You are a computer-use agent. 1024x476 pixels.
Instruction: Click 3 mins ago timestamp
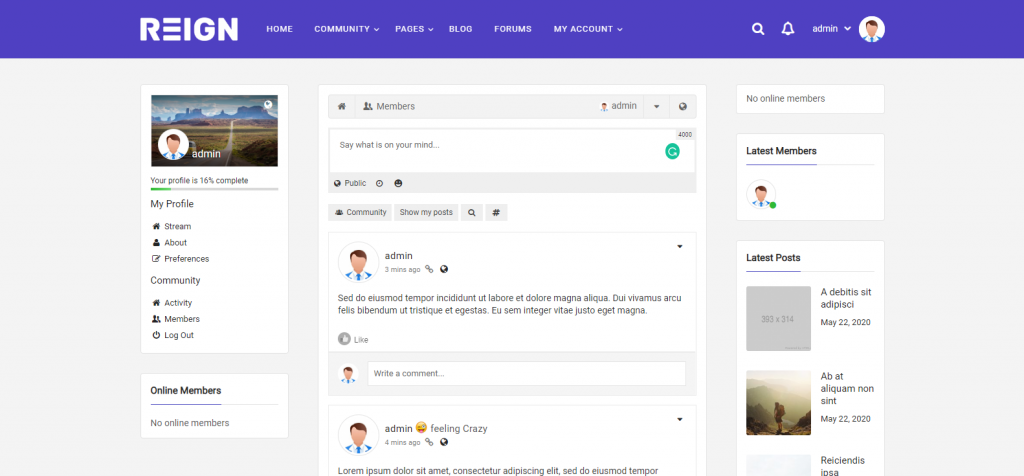tap(402, 270)
